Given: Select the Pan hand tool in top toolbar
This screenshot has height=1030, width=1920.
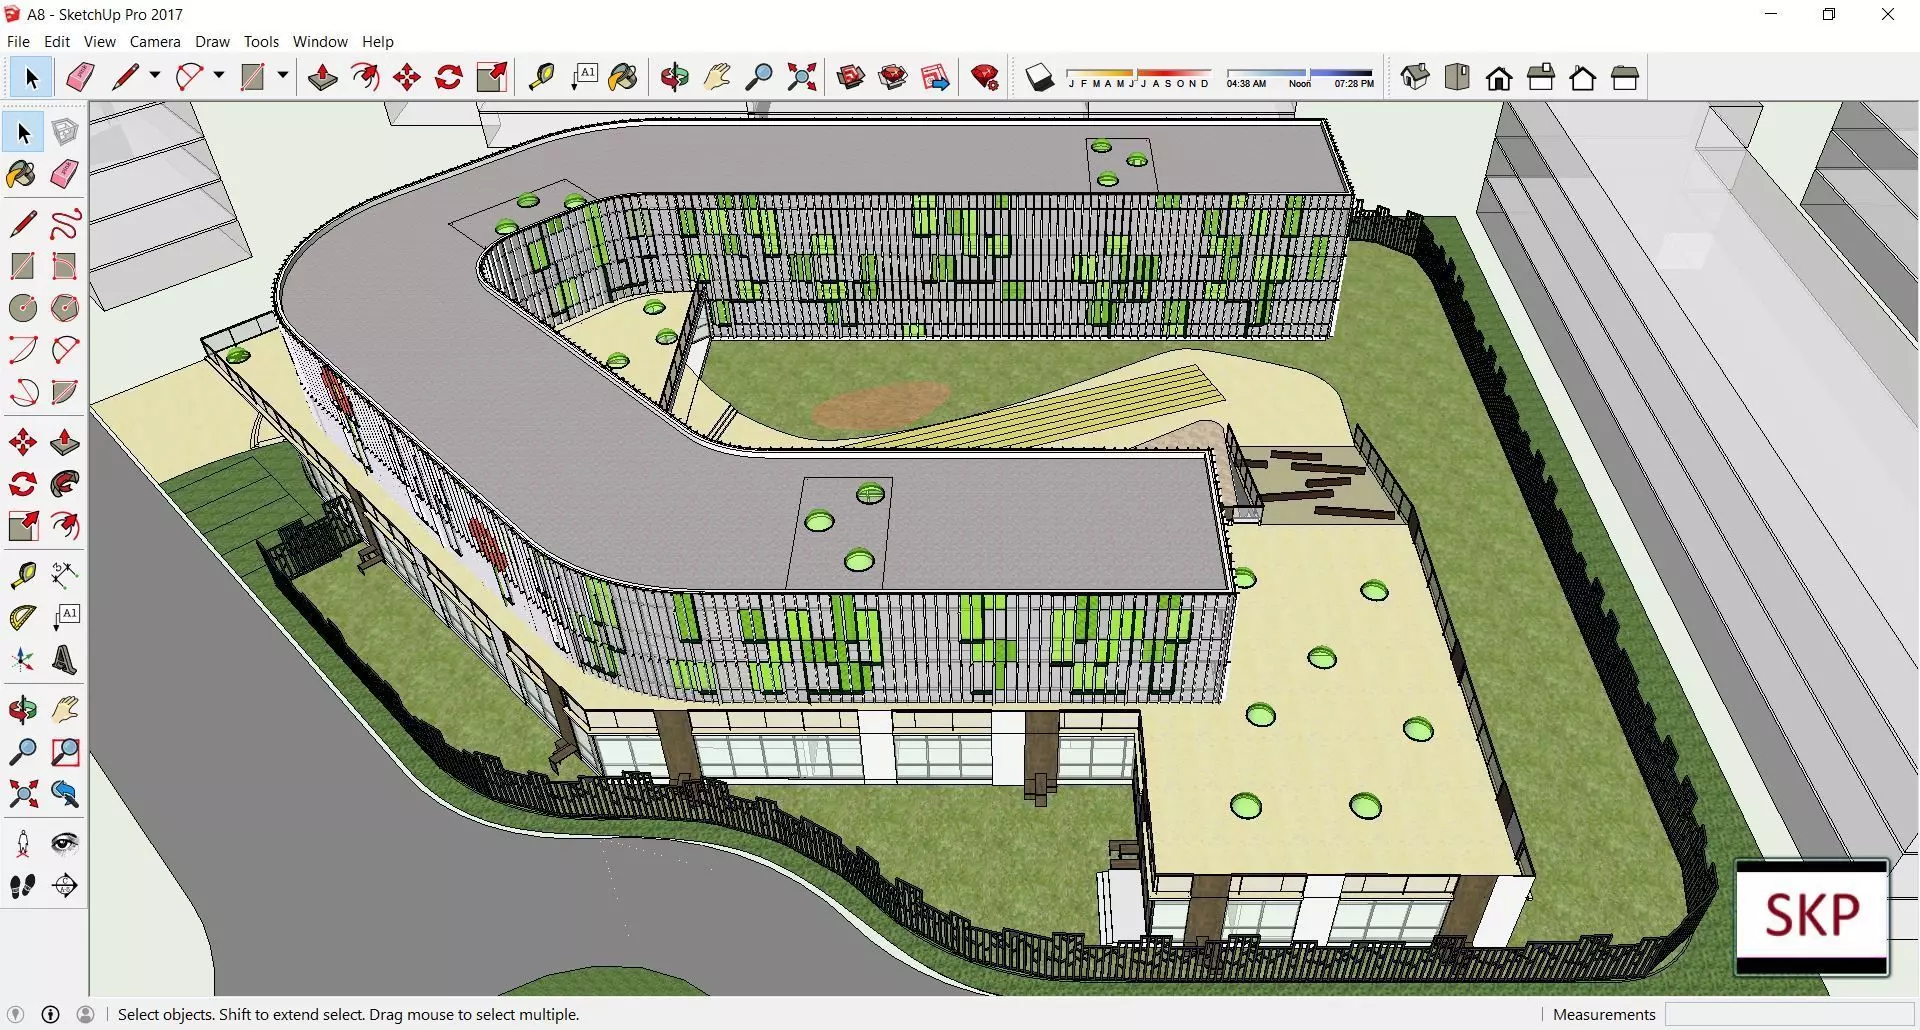Looking at the screenshot, I should [x=717, y=77].
